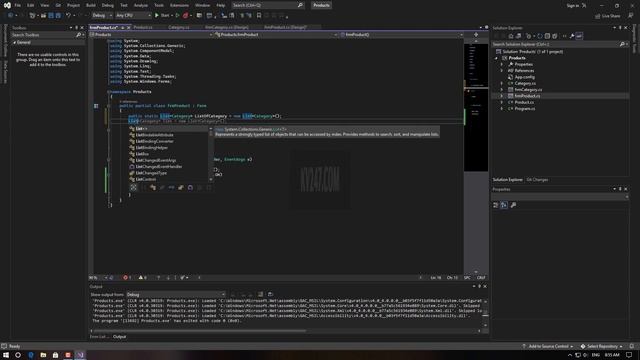
Task: Open the Build menu
Action: click(91, 5)
